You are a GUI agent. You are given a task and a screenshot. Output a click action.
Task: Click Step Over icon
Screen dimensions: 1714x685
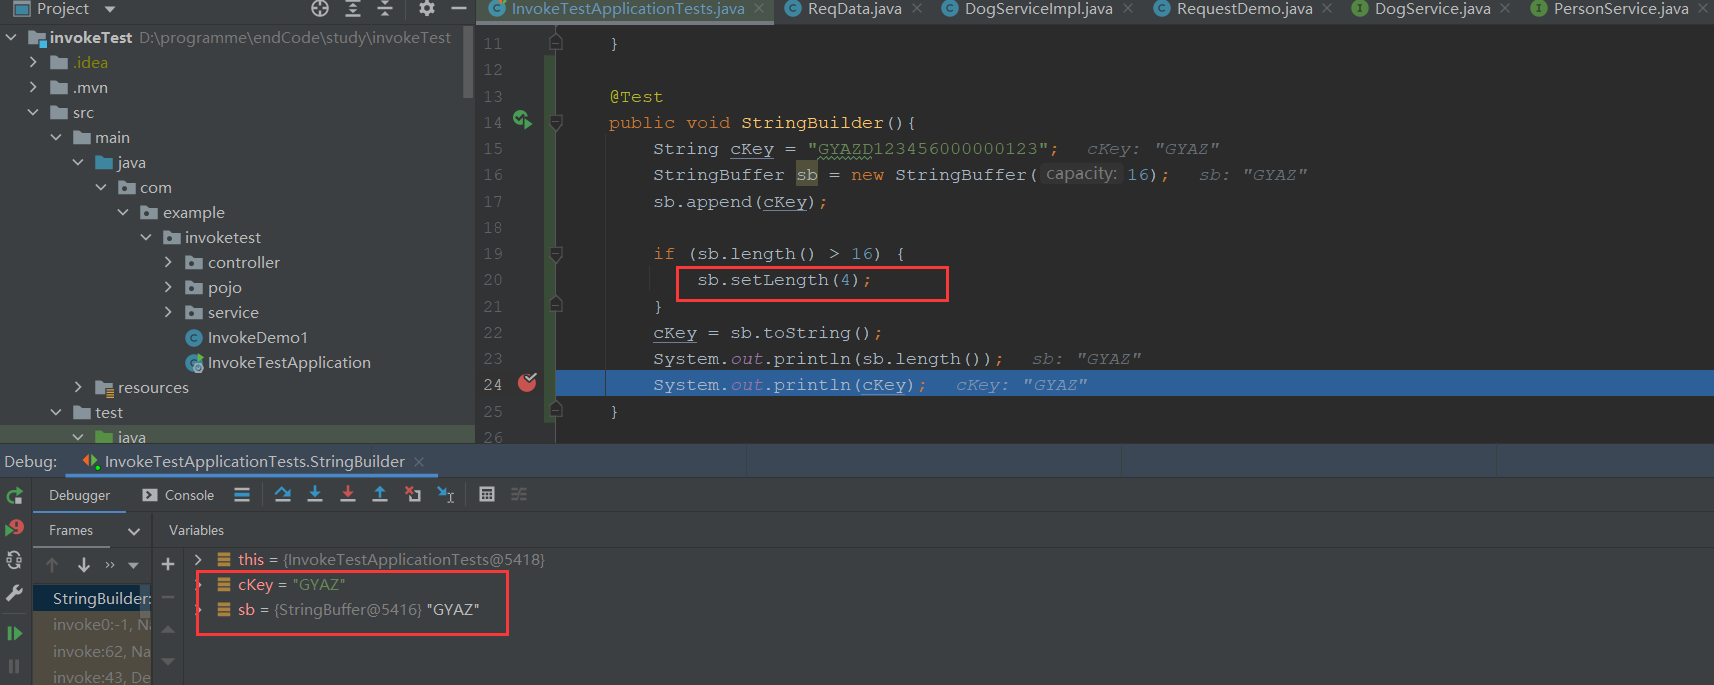pos(283,494)
